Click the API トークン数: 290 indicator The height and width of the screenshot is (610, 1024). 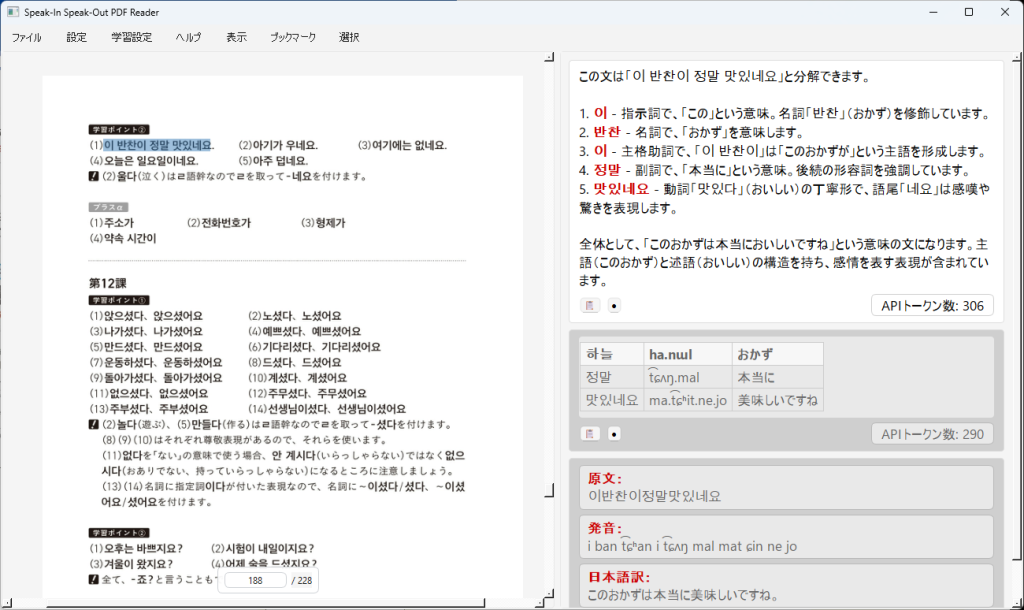pyautogui.click(x=932, y=433)
